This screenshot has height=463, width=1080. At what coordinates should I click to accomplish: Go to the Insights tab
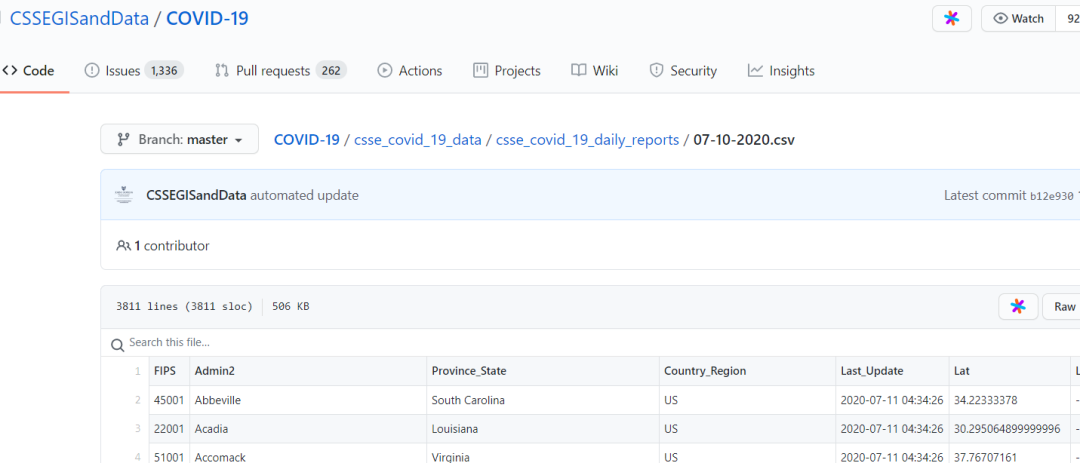tap(791, 71)
